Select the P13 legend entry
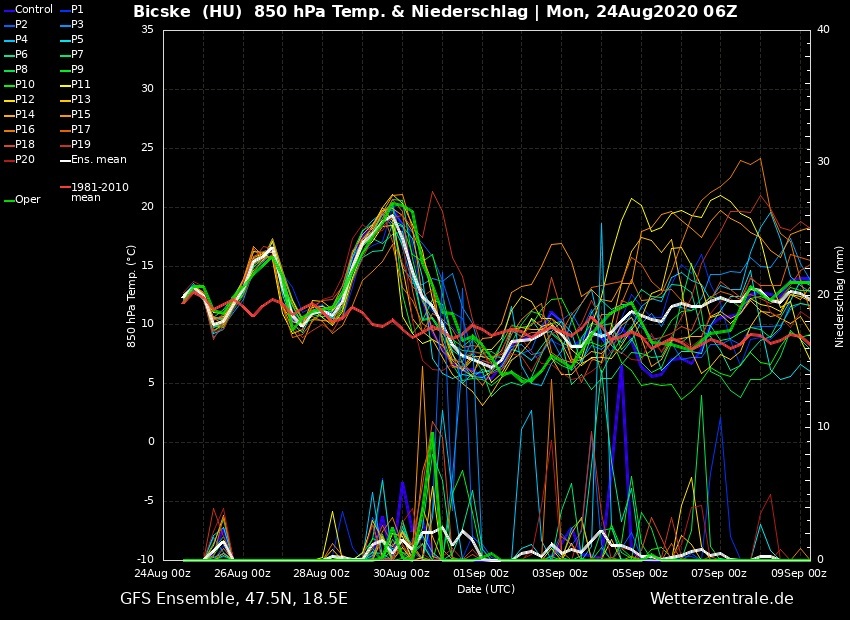This screenshot has width=850, height=620. click(80, 99)
